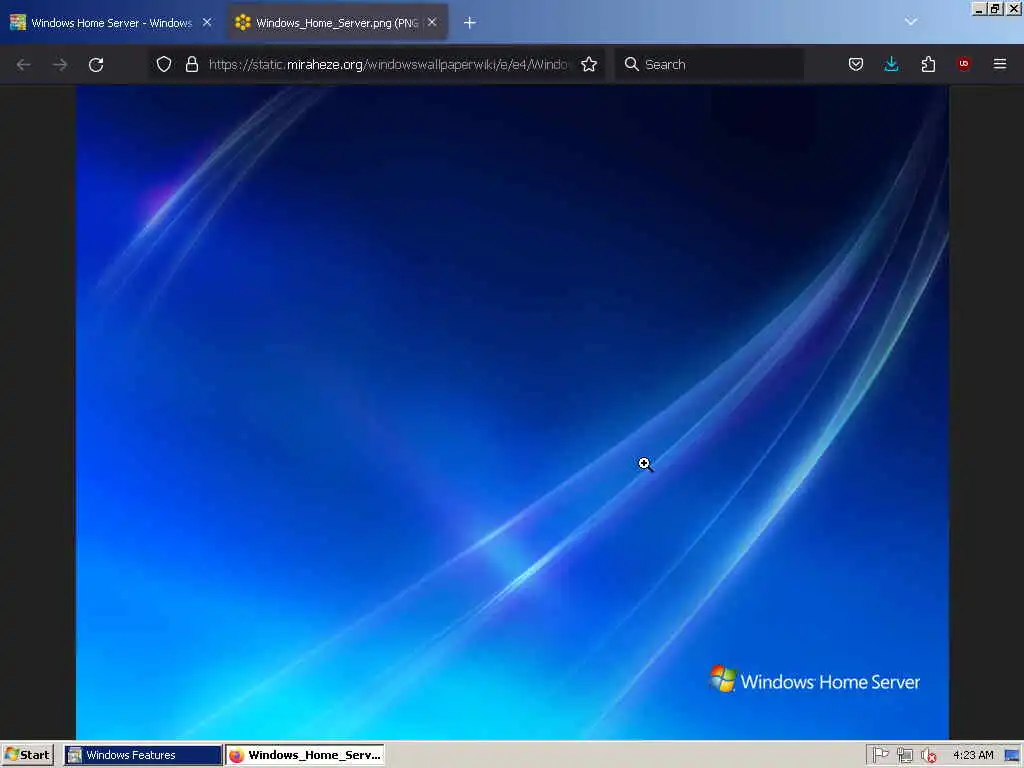
Task: Bookmark this page with the star
Action: tap(589, 64)
